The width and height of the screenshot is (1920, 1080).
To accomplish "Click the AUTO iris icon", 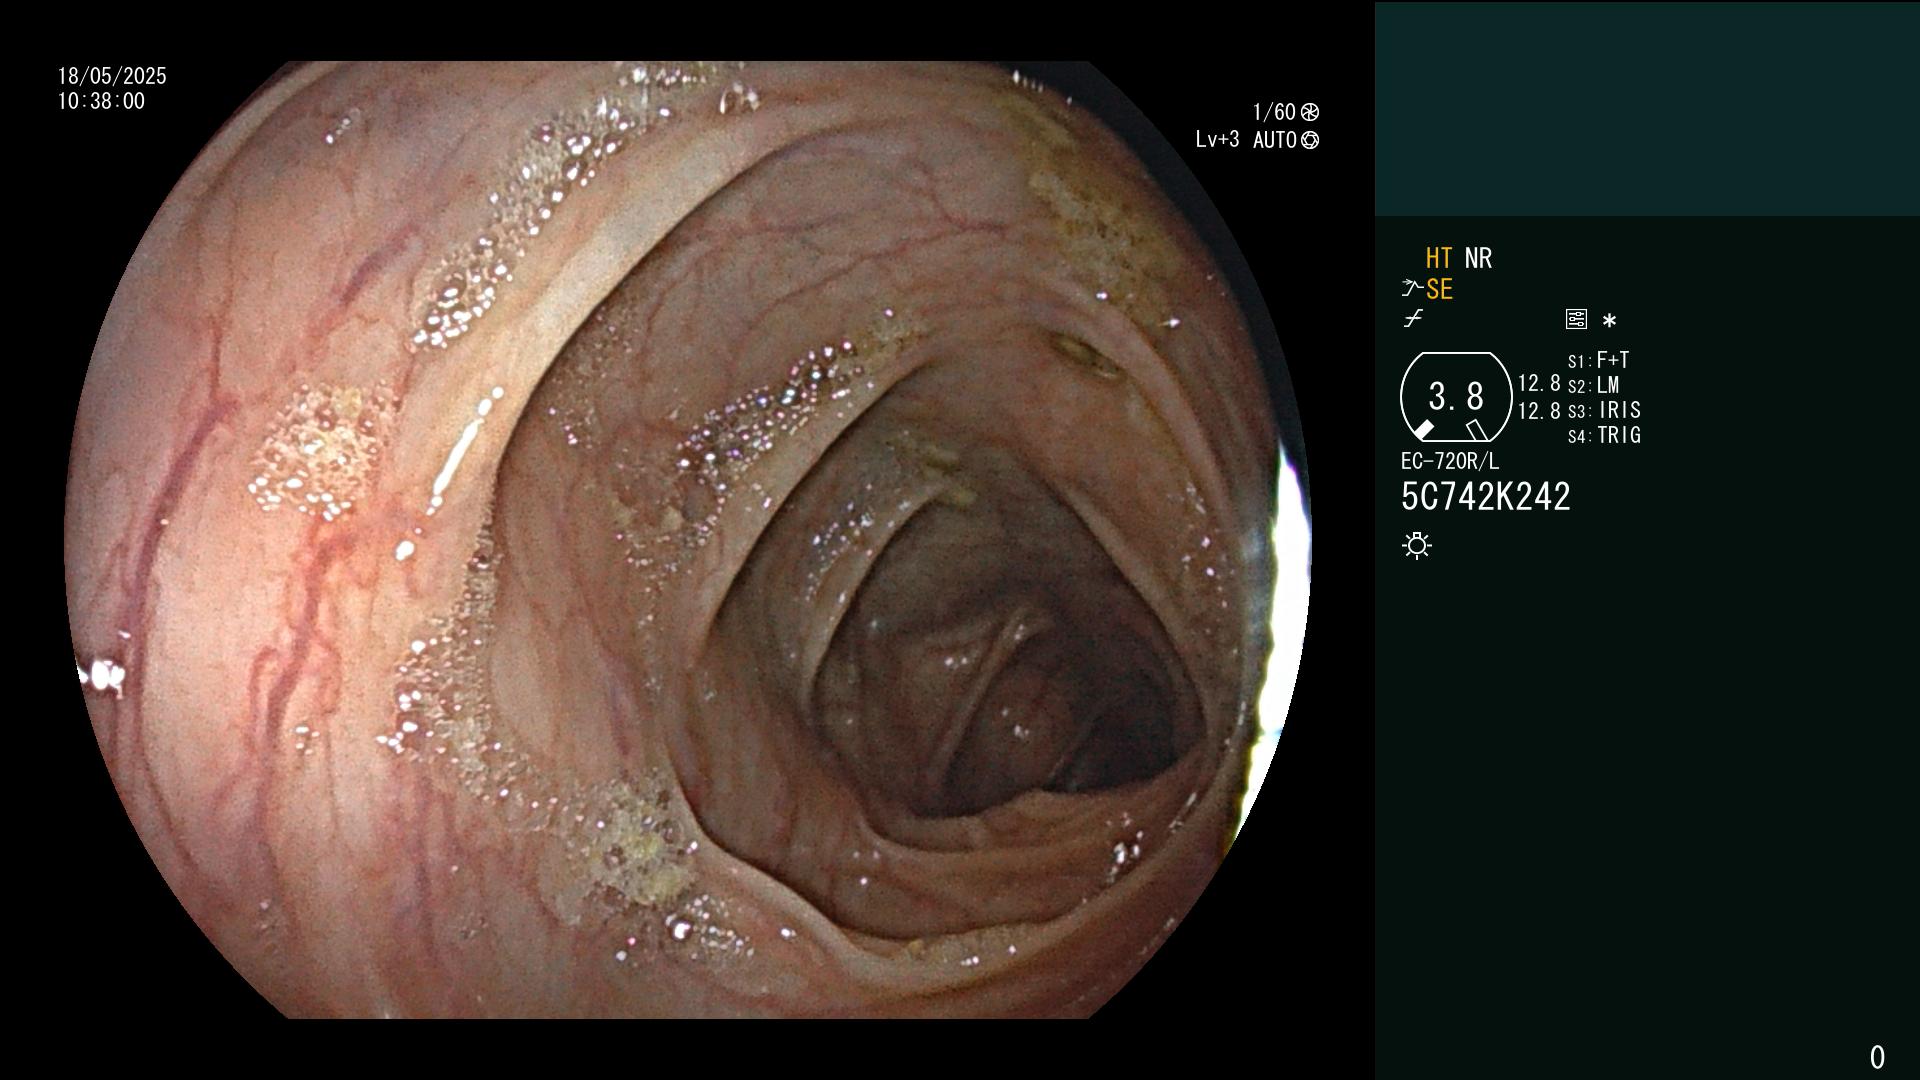I will (1310, 140).
